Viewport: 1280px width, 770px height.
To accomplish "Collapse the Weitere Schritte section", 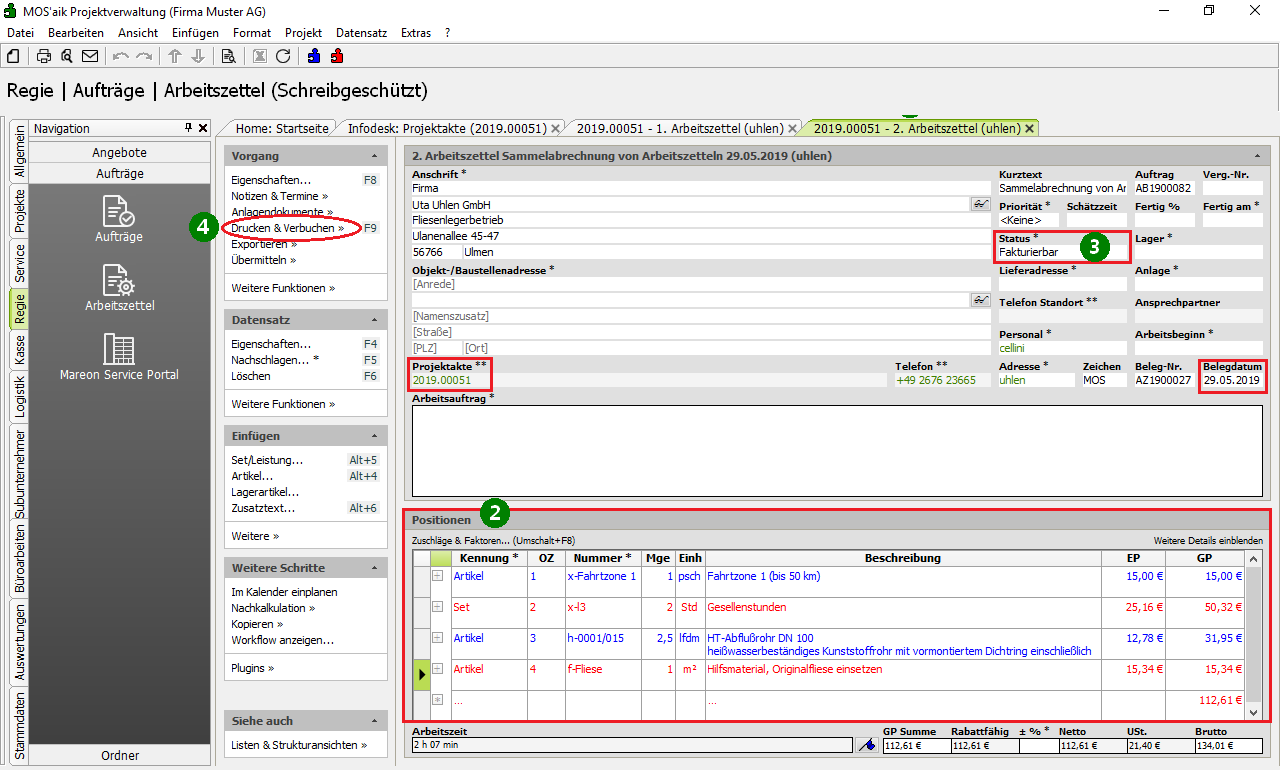I will 373,569.
